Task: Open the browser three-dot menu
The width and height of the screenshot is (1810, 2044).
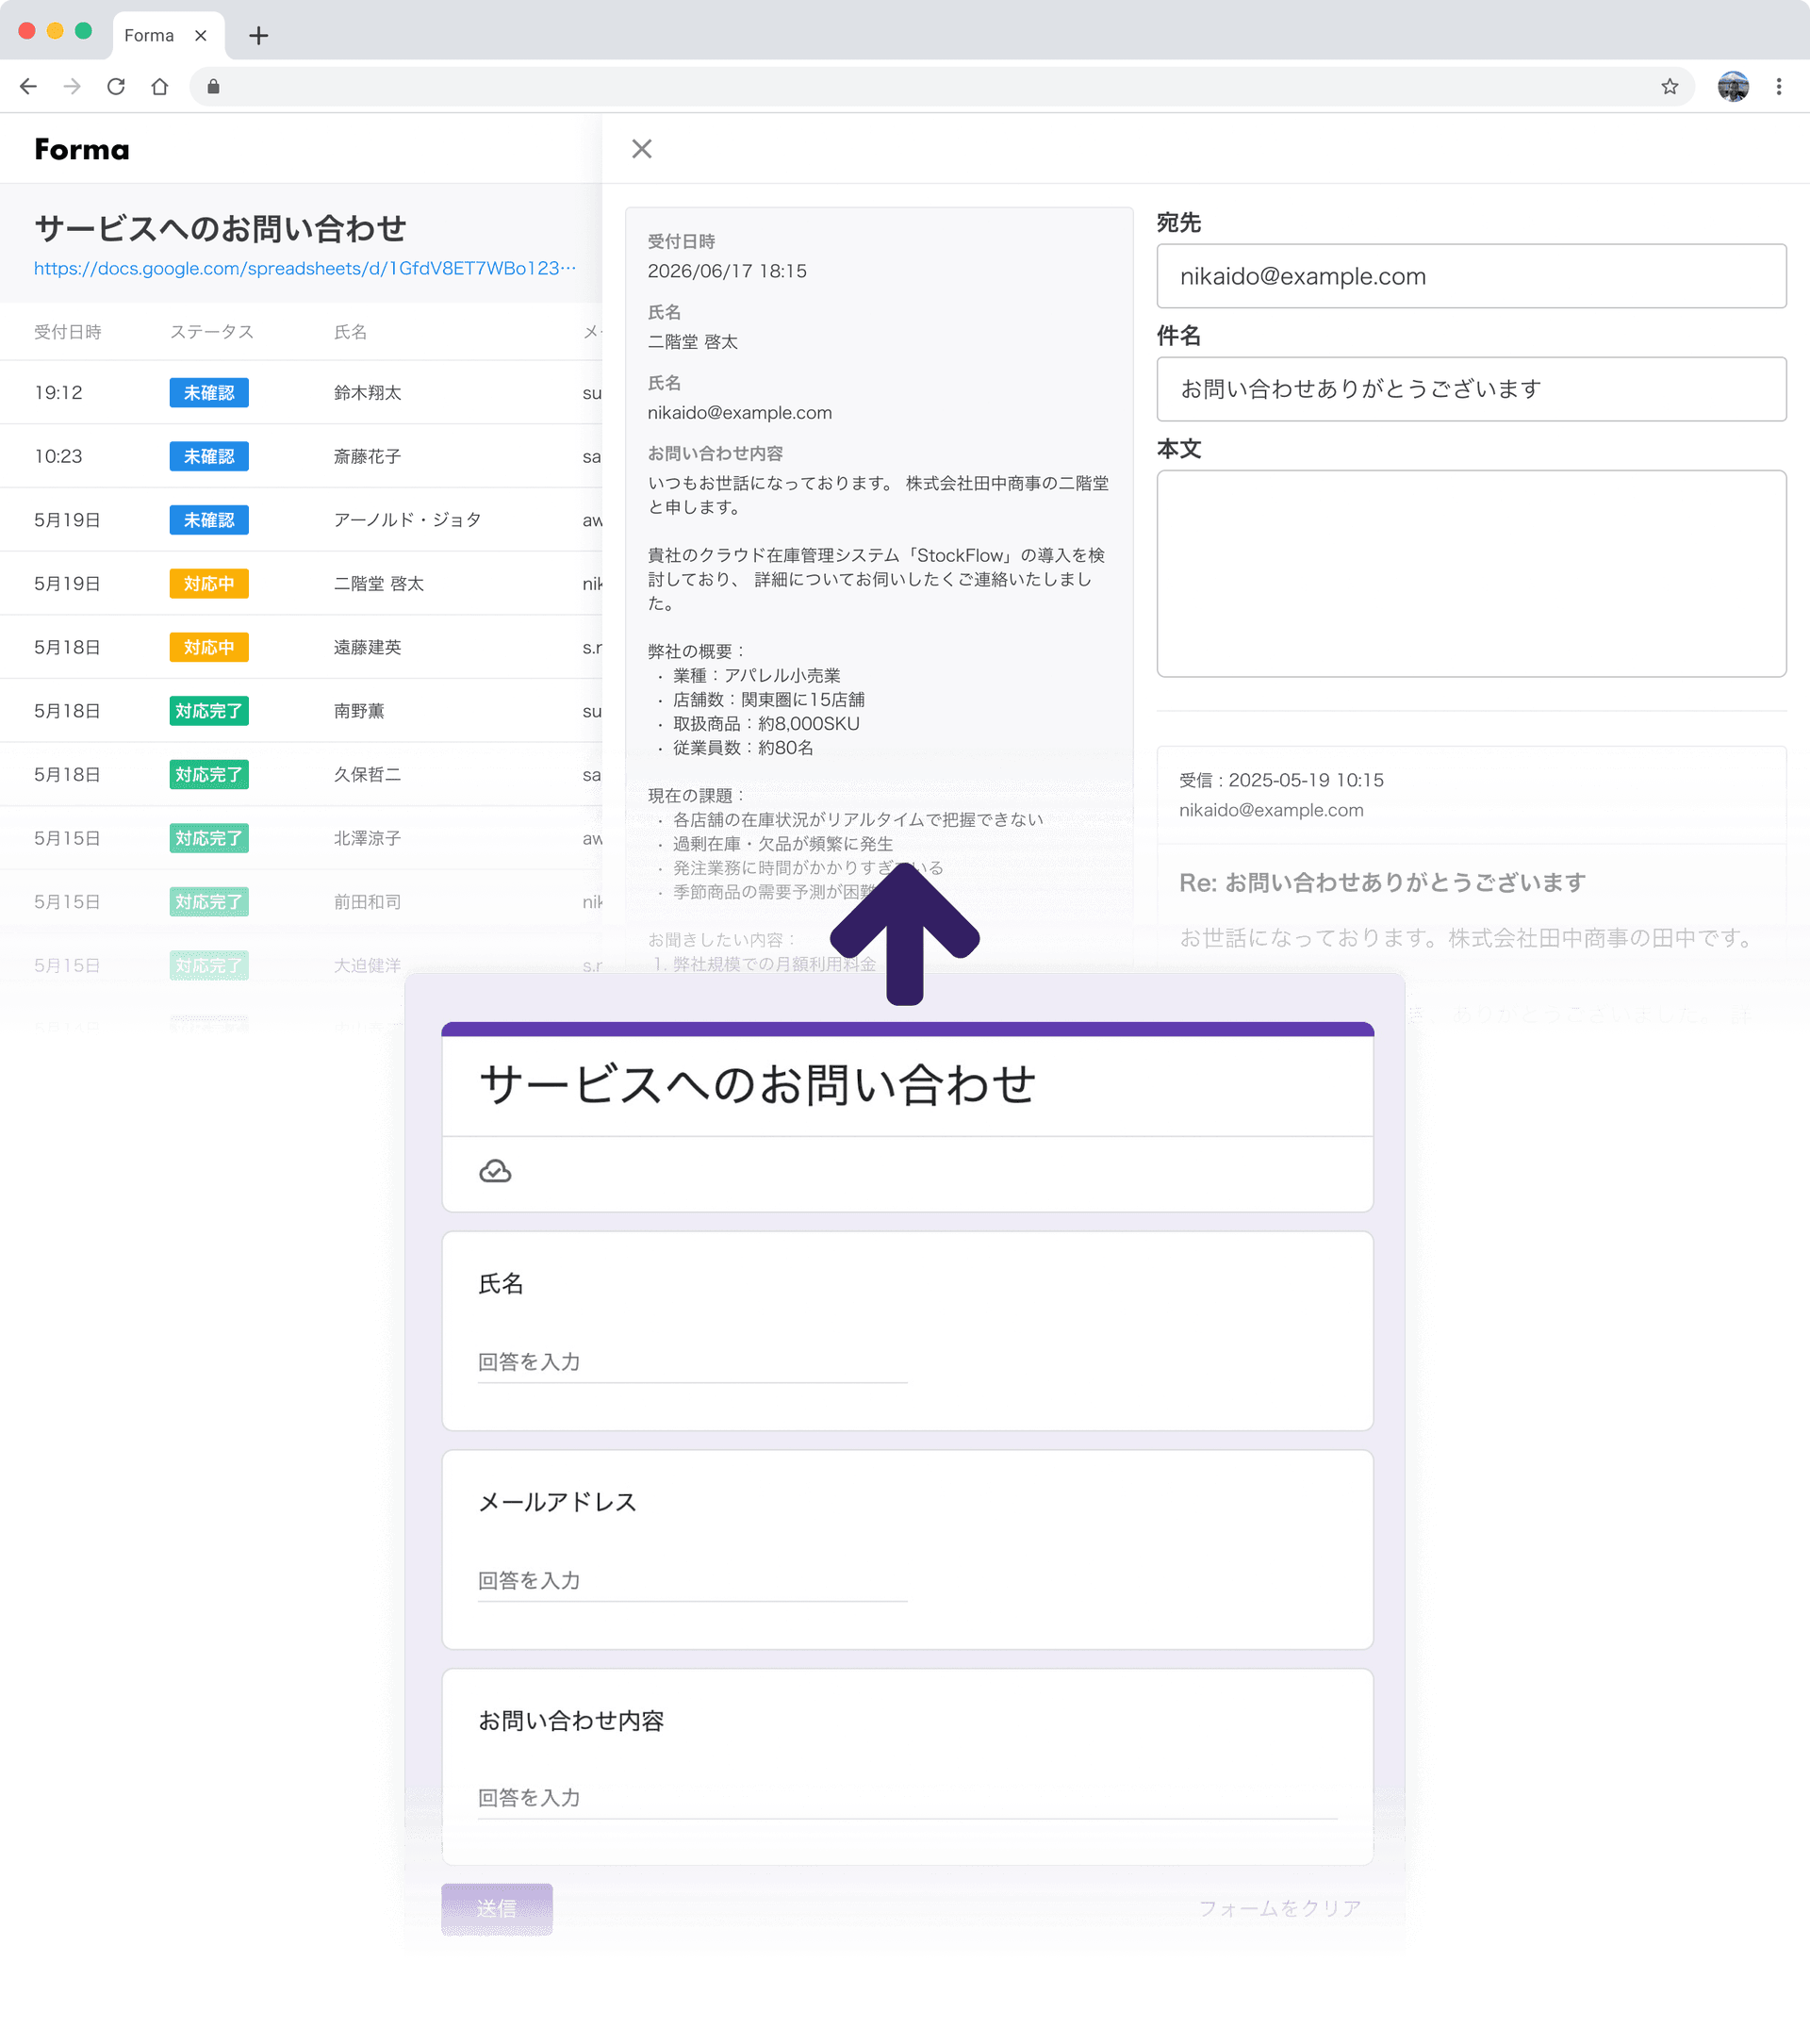Action: coord(1779,87)
